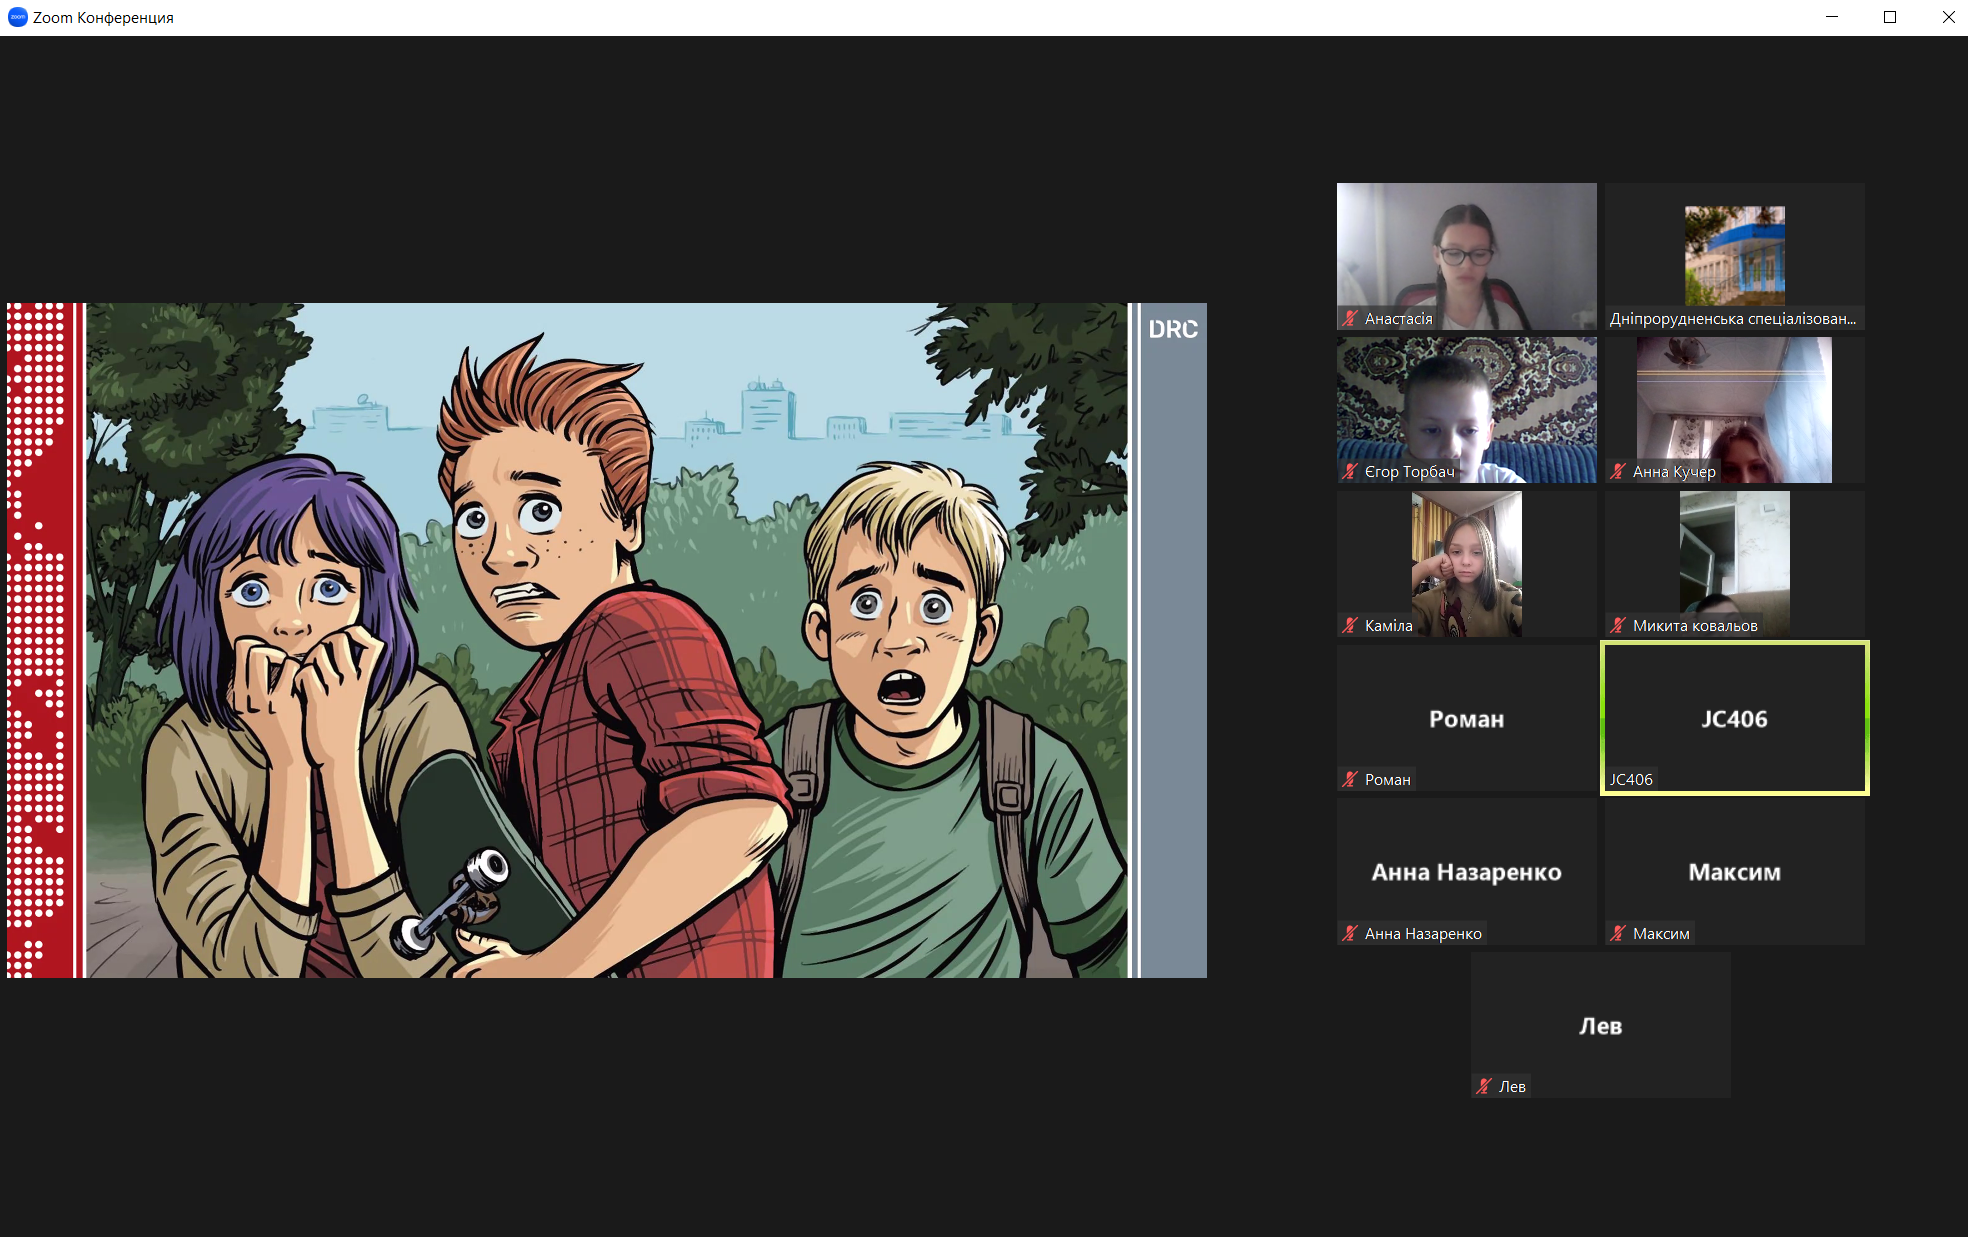Select Каміла's video thumbnail

click(x=1466, y=564)
